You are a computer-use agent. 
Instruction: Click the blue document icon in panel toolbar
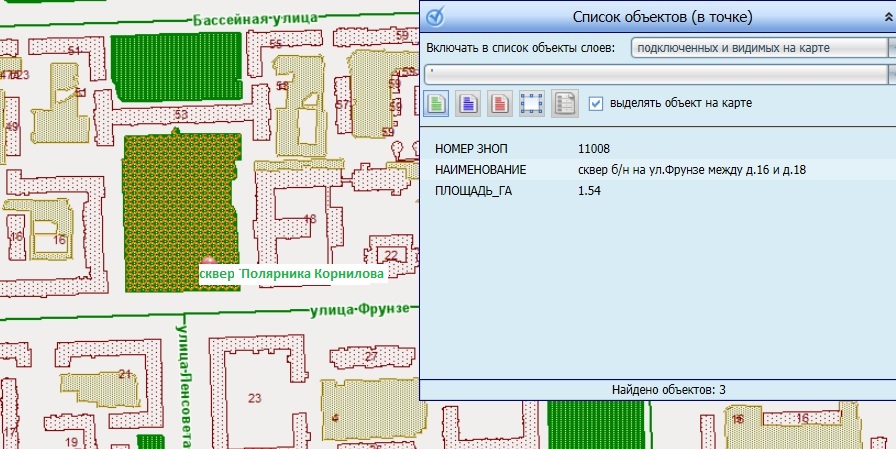click(x=468, y=103)
